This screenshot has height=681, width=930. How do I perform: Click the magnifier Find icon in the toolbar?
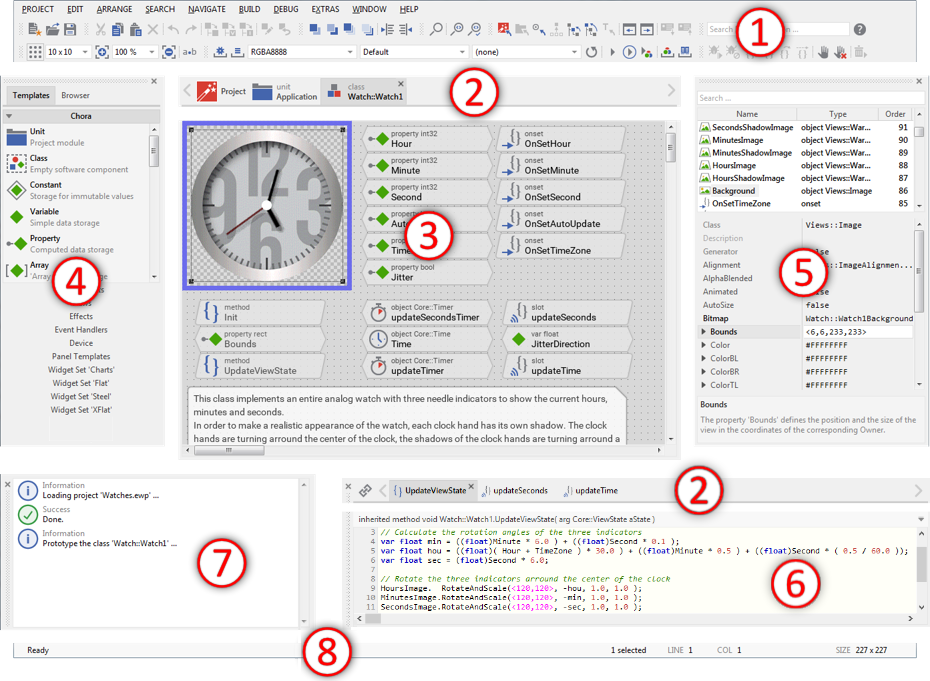[x=436, y=29]
